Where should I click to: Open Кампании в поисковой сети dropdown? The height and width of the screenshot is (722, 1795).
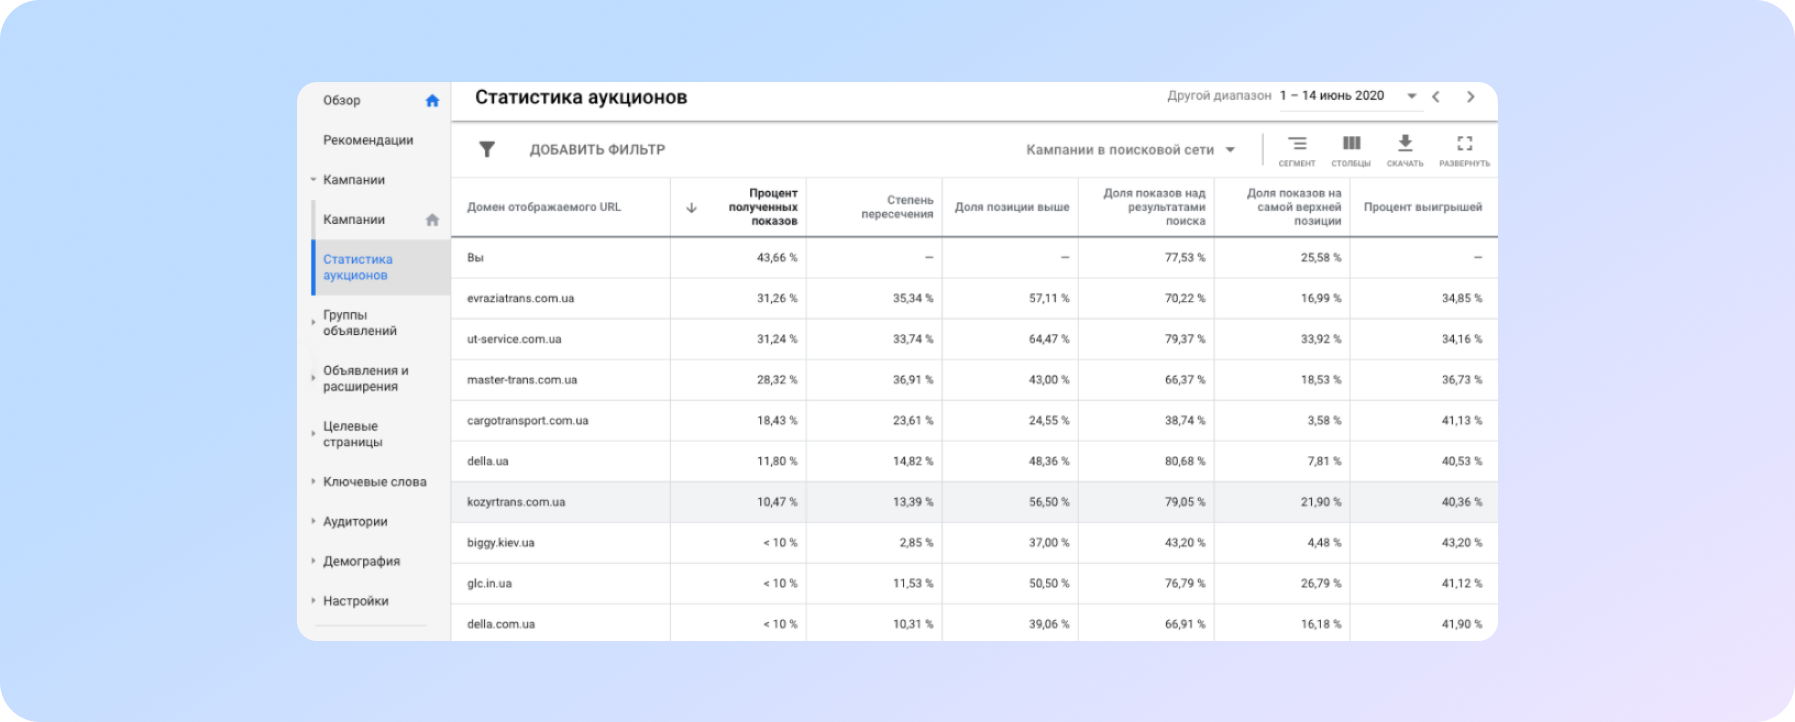coord(1131,150)
